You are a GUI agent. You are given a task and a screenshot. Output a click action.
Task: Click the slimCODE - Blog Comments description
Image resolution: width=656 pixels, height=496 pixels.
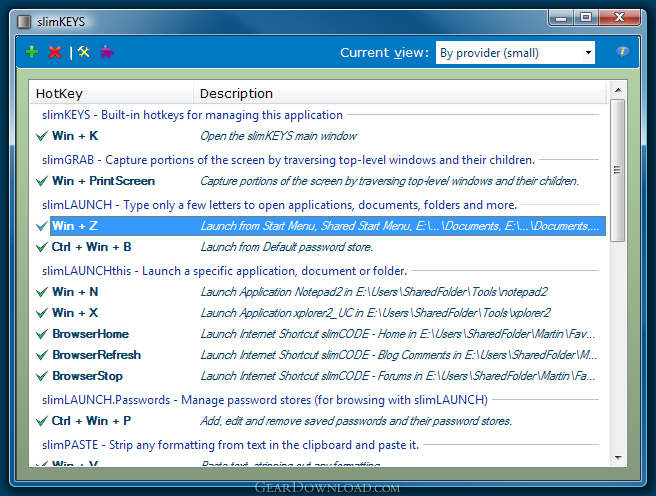coord(399,355)
